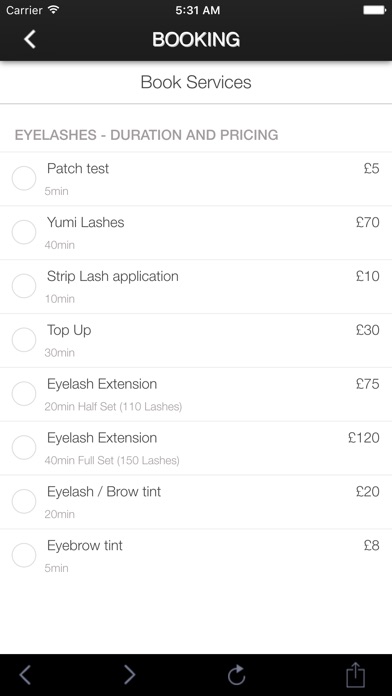Tap the Wi-Fi status icon
The height and width of the screenshot is (696, 392).
[x=54, y=10]
